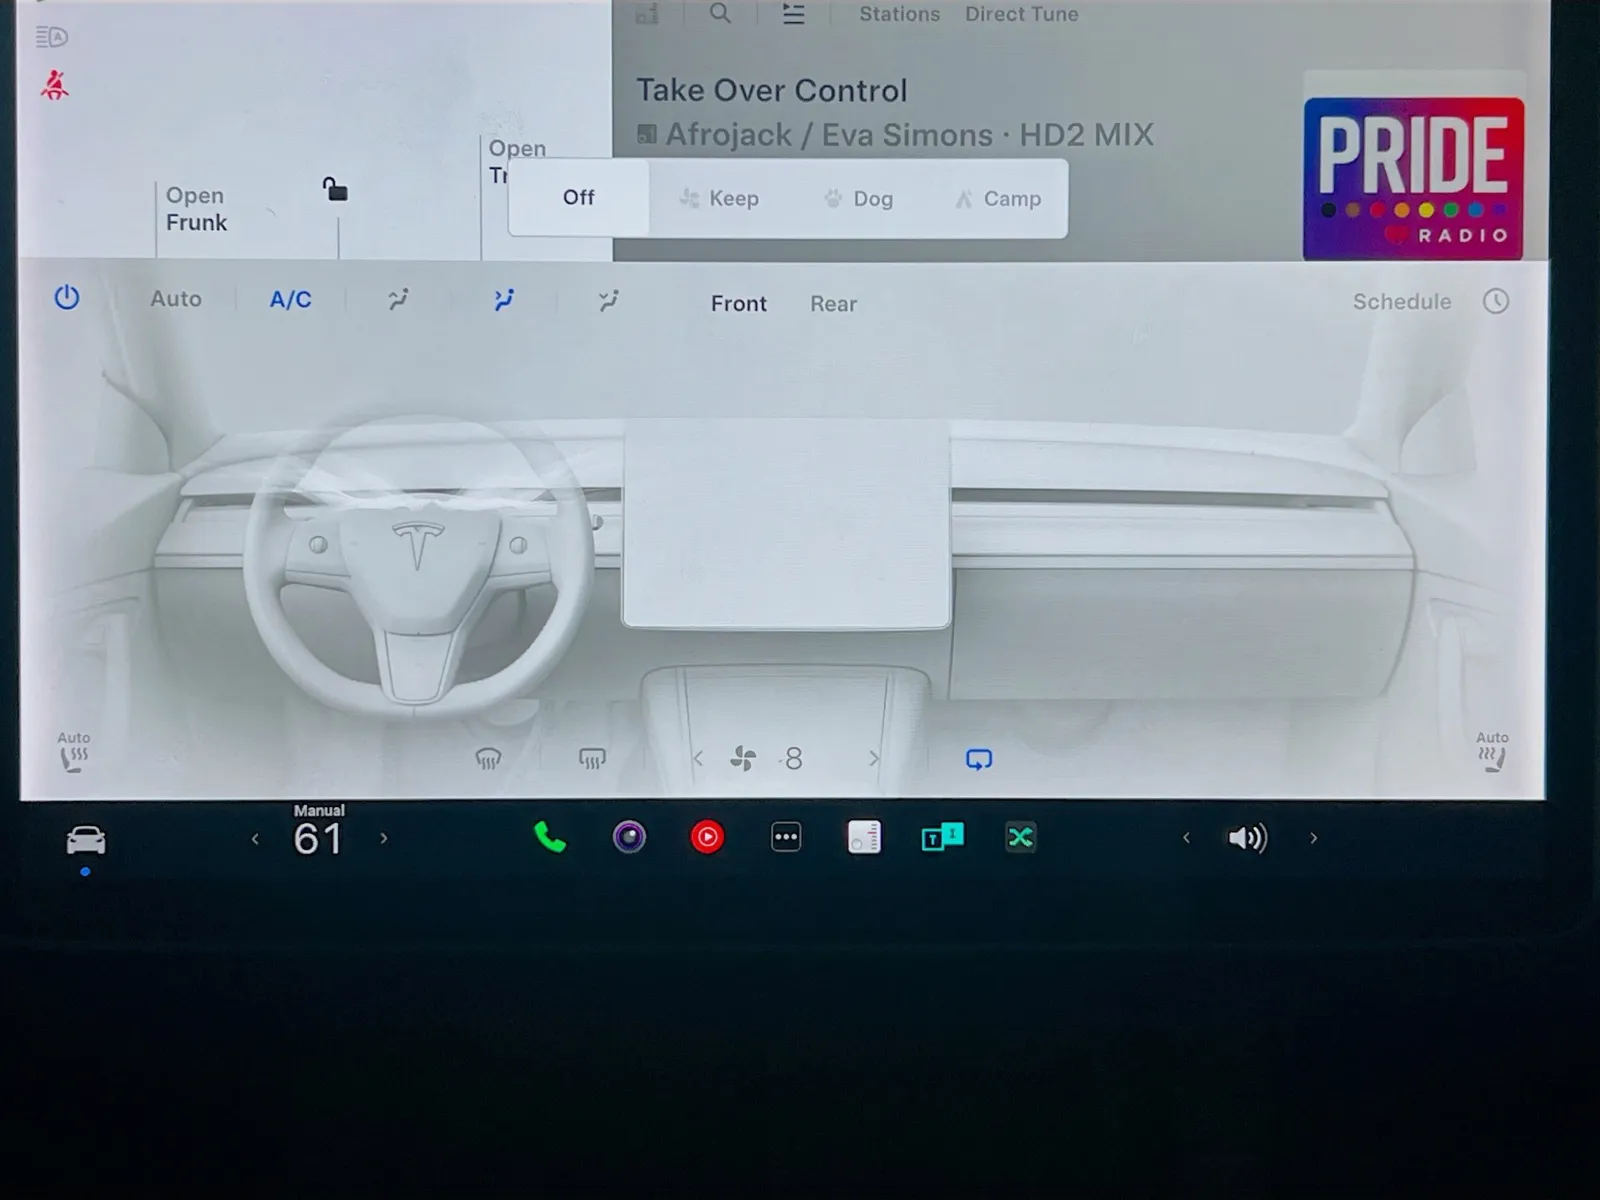Open the phone app

(550, 838)
